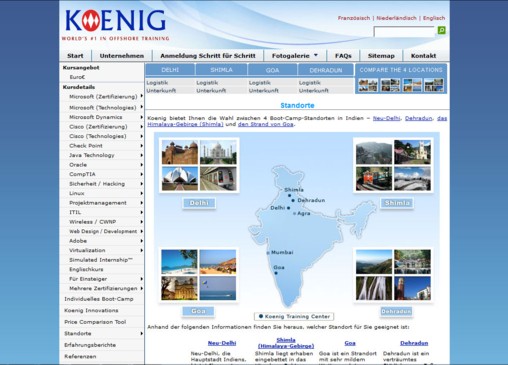Select the DELHI tab
This screenshot has width=508, height=365.
click(170, 70)
